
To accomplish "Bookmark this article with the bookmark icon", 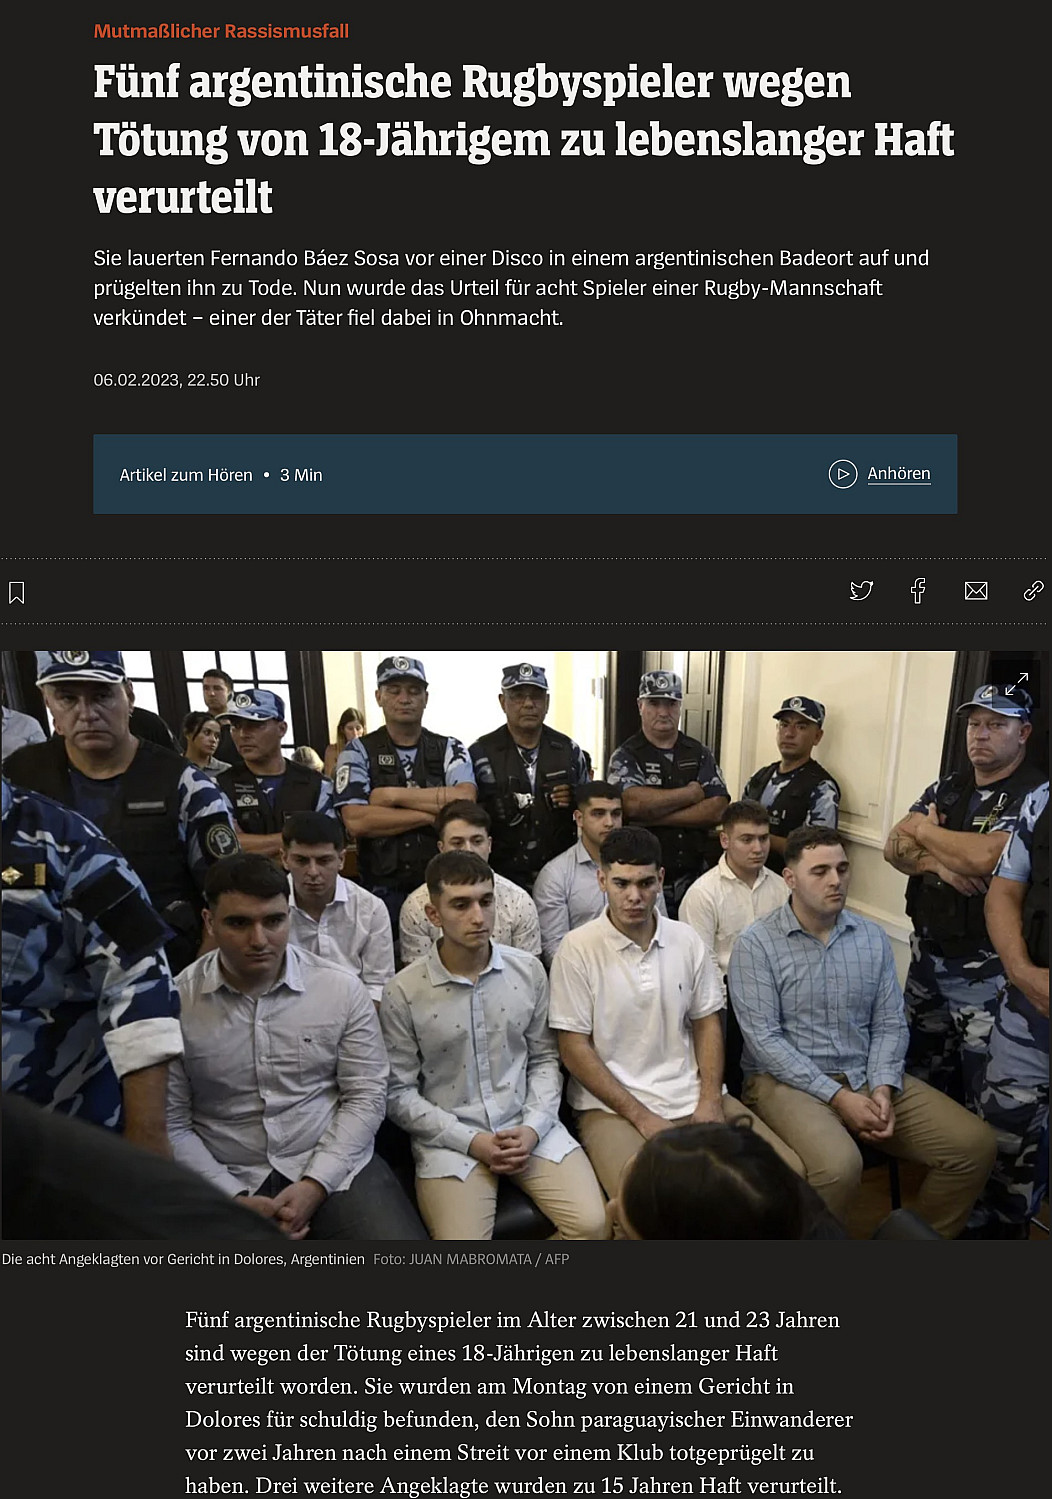I will 16,592.
